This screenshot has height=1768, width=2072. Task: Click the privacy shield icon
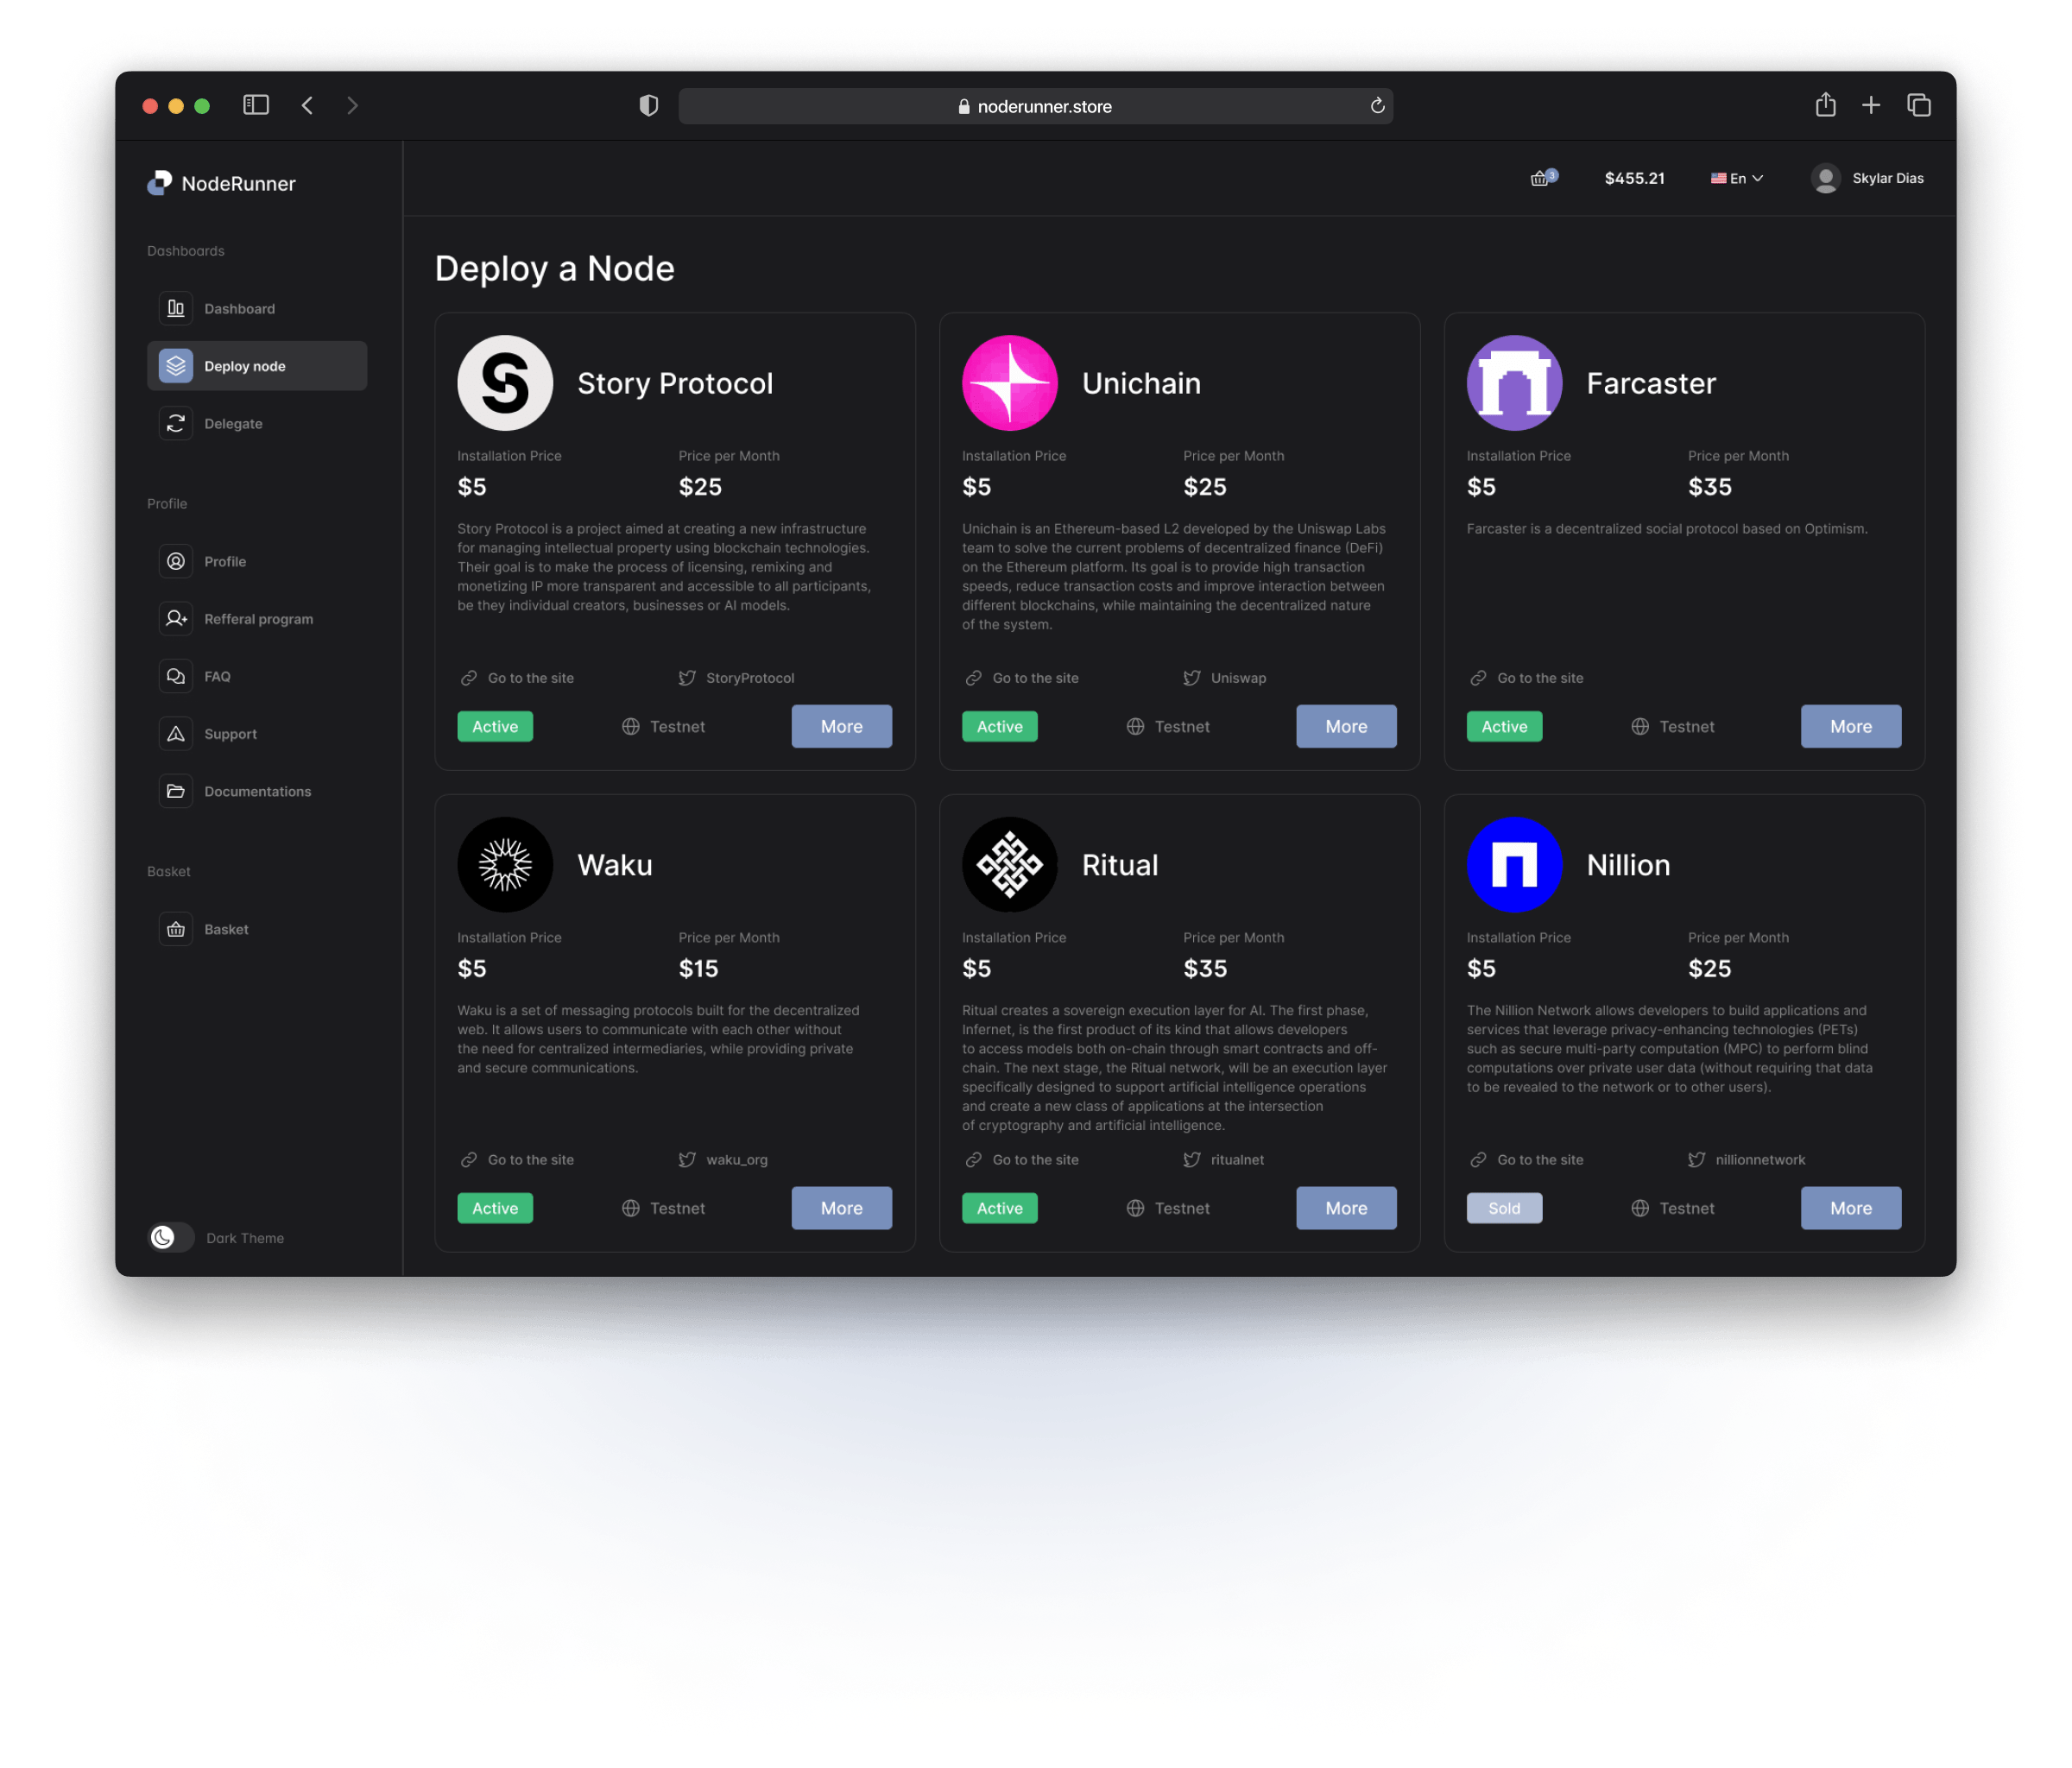tap(649, 106)
